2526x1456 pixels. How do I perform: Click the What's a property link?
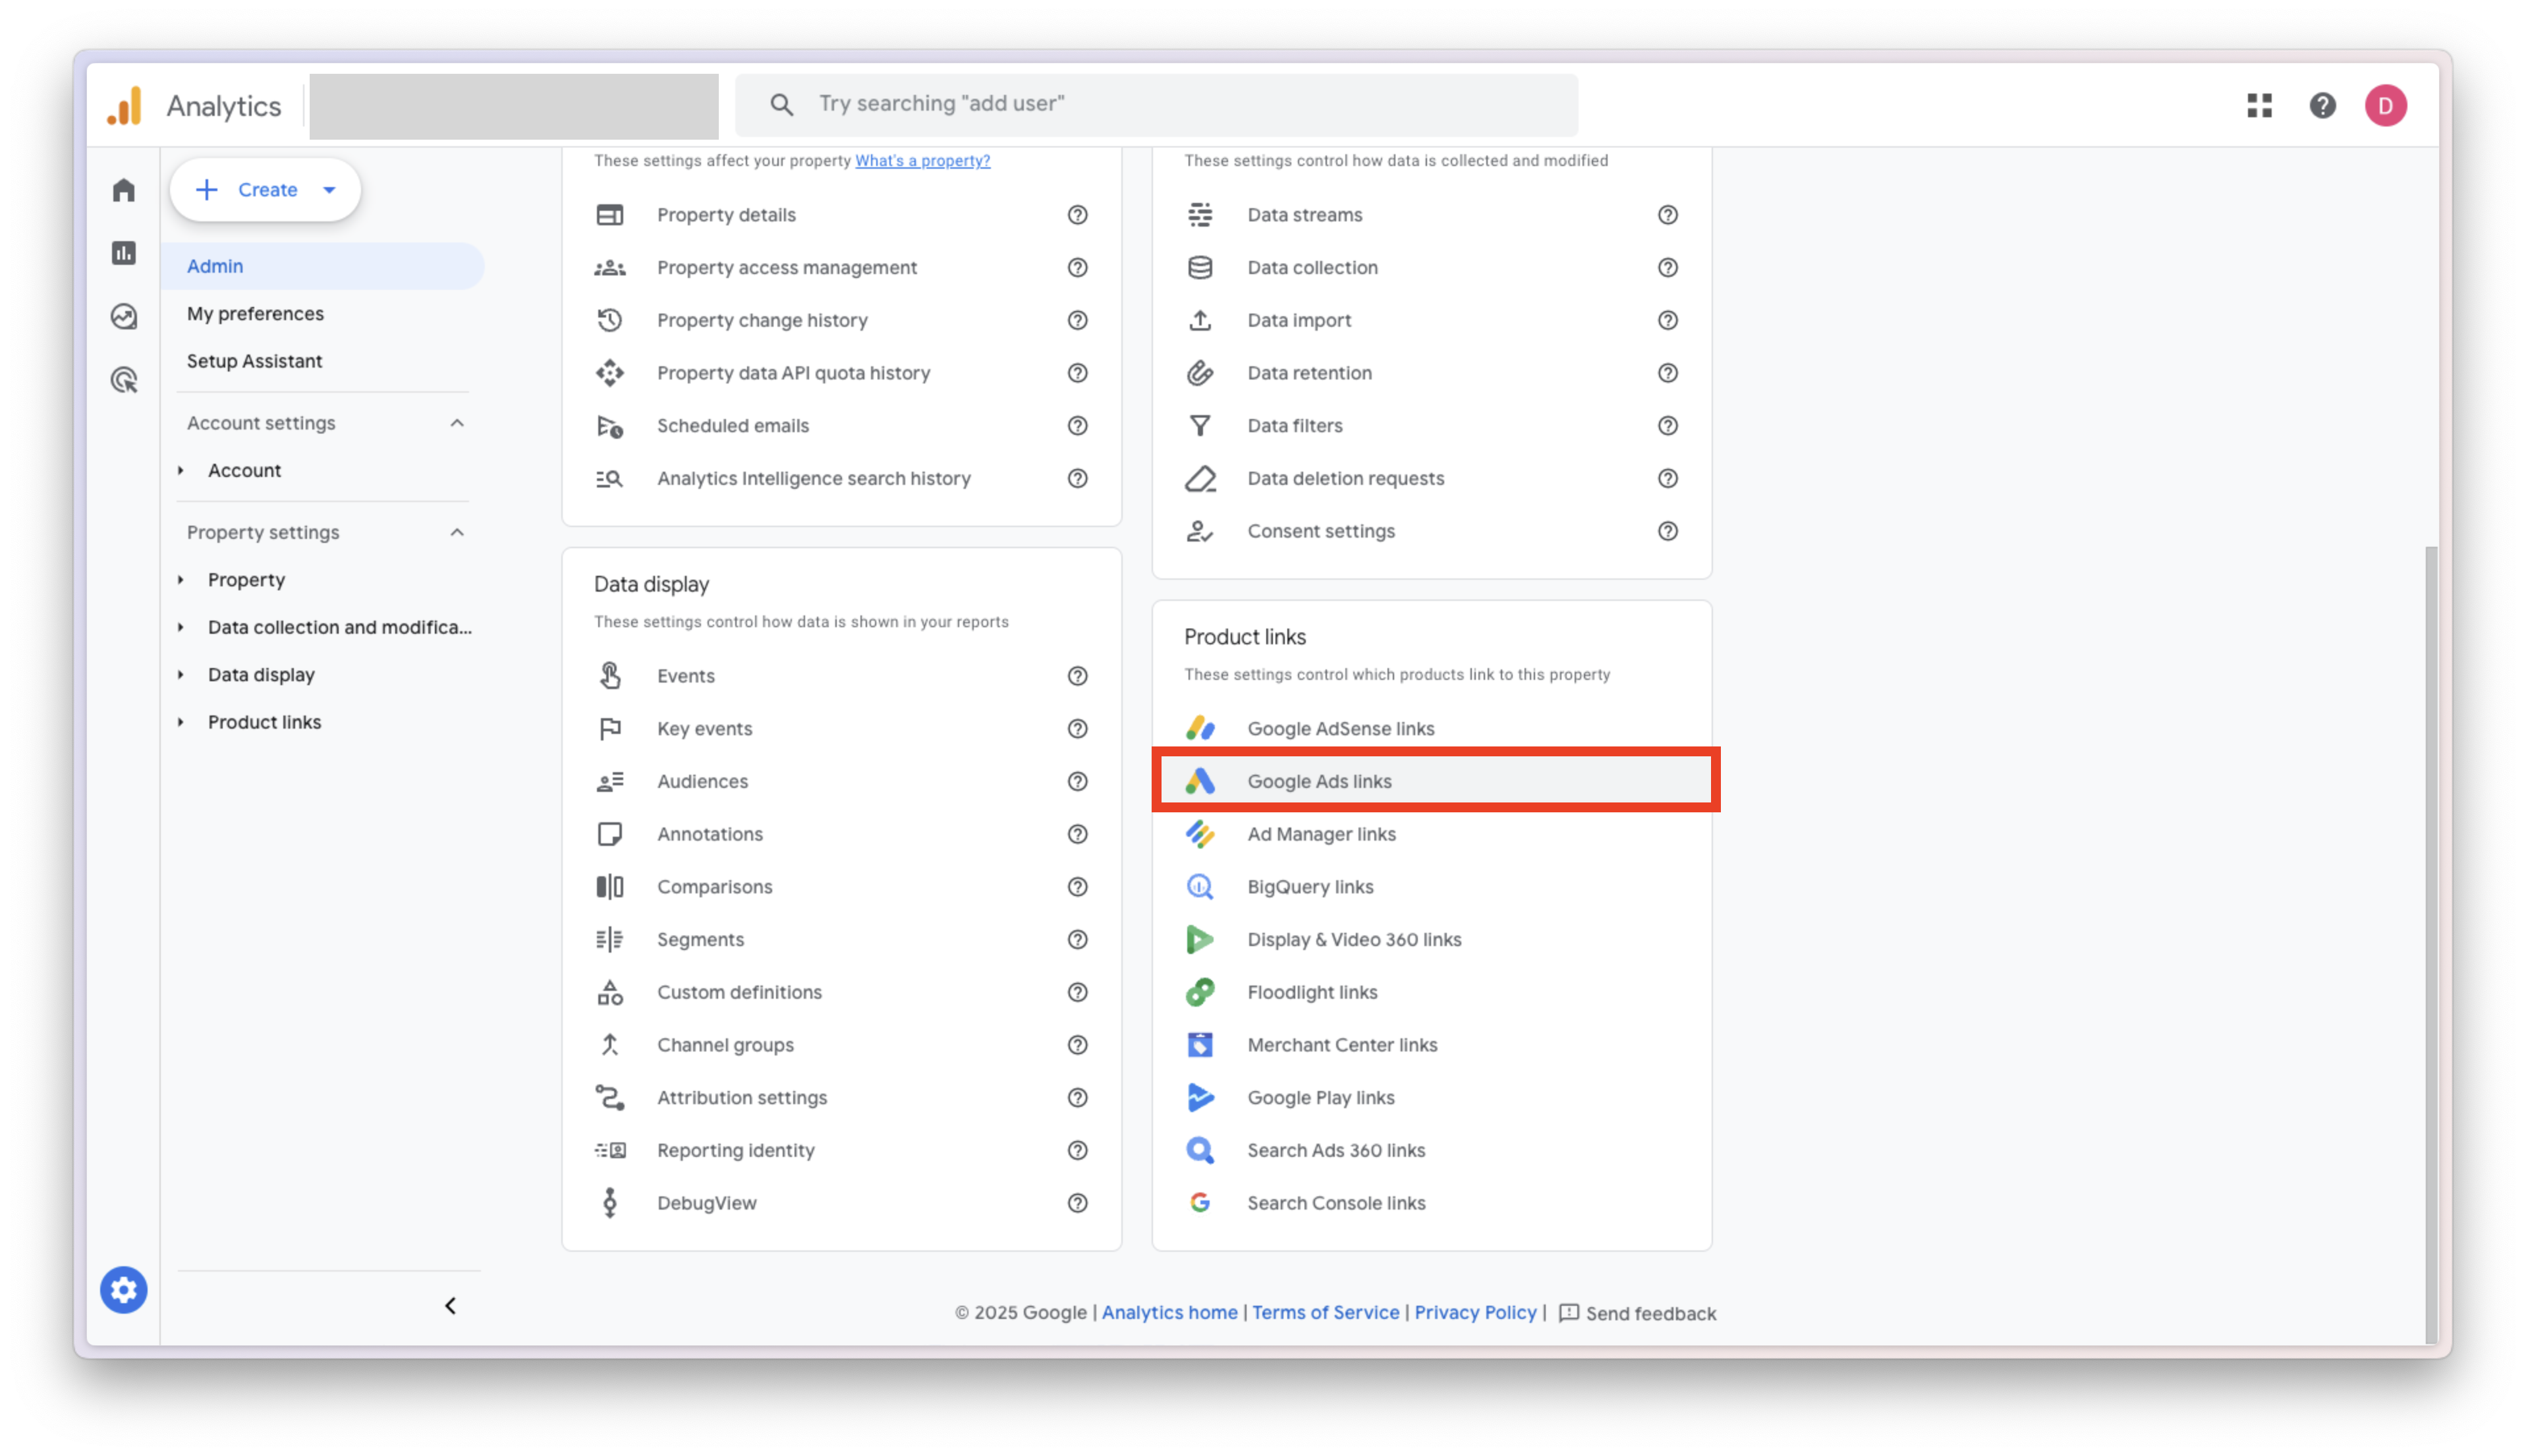tap(922, 161)
